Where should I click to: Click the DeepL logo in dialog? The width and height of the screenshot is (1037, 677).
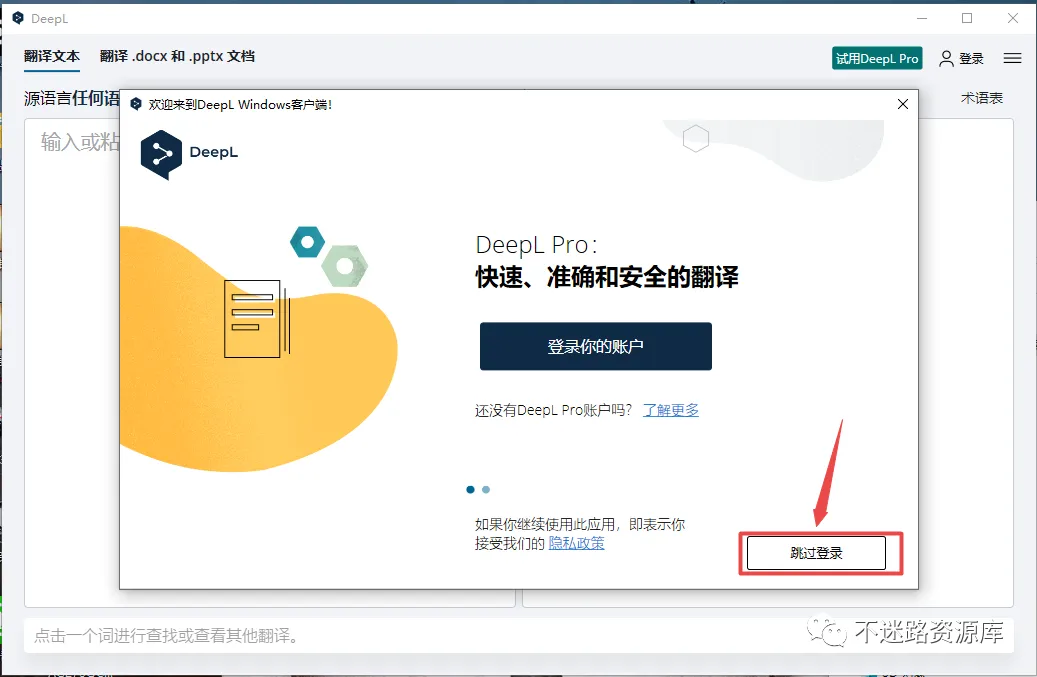[189, 153]
